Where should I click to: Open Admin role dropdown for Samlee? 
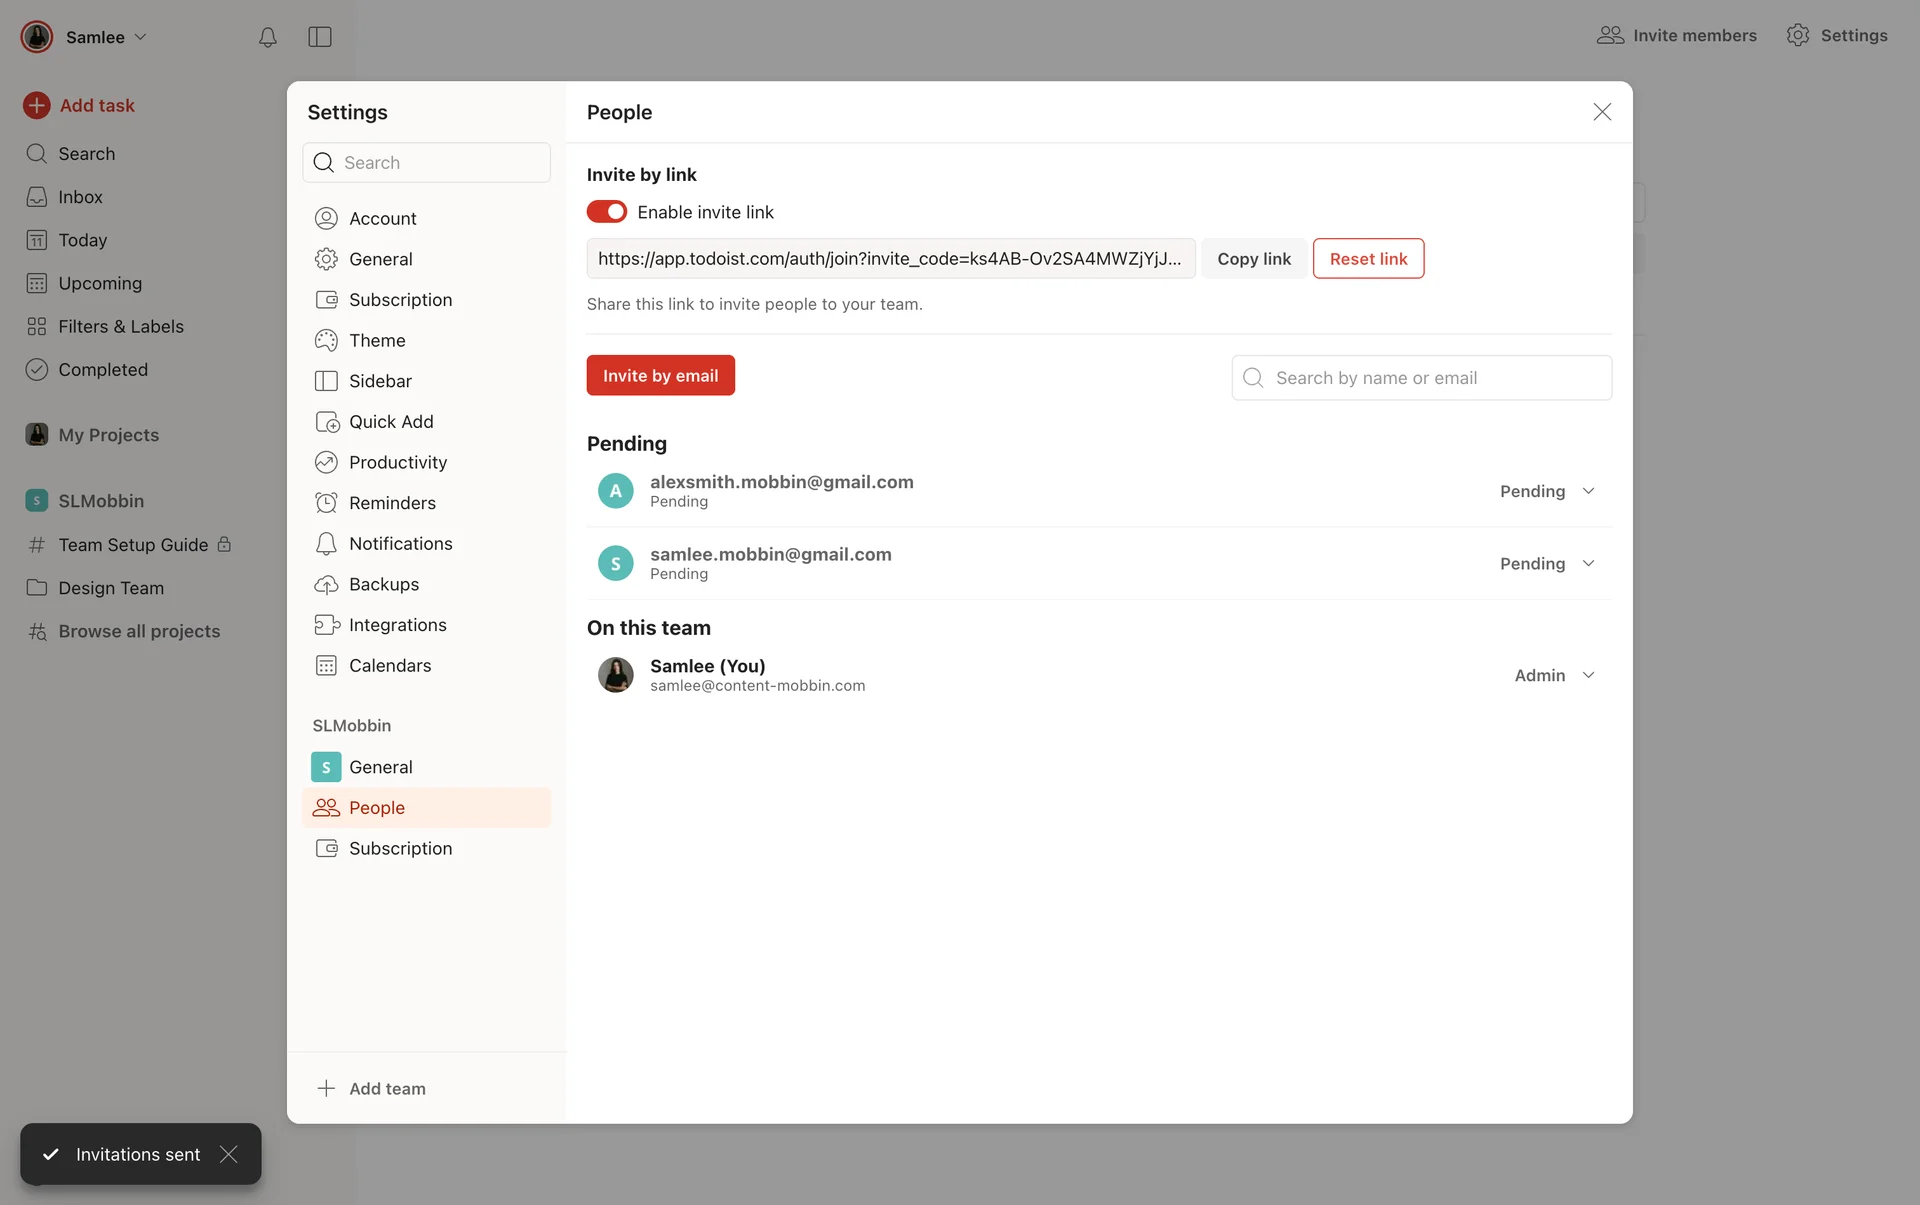(1554, 676)
